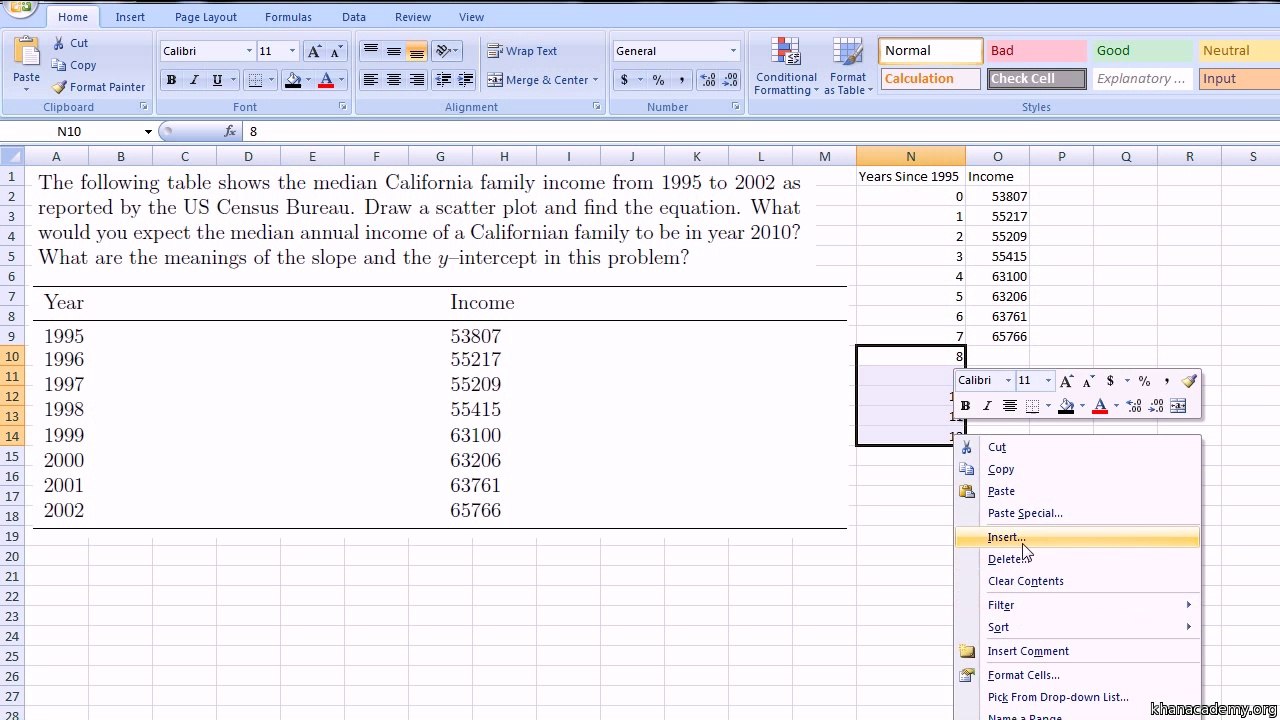Screen dimensions: 1280x720
Task: Select Clear Contents in context menu
Action: [x=1078, y=581]
